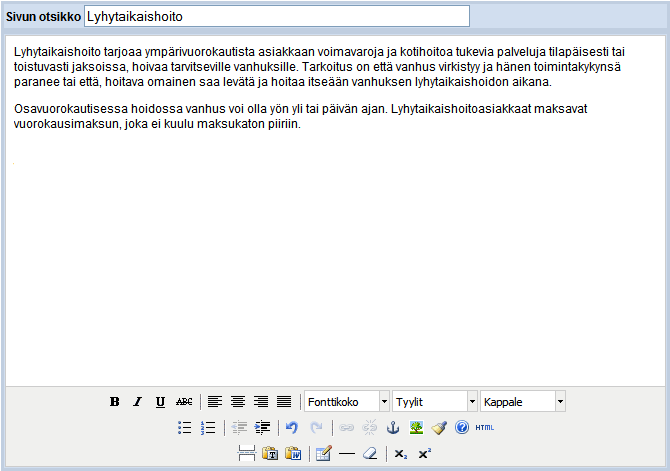Insert a bulleted list
The image size is (670, 471).
(x=185, y=427)
